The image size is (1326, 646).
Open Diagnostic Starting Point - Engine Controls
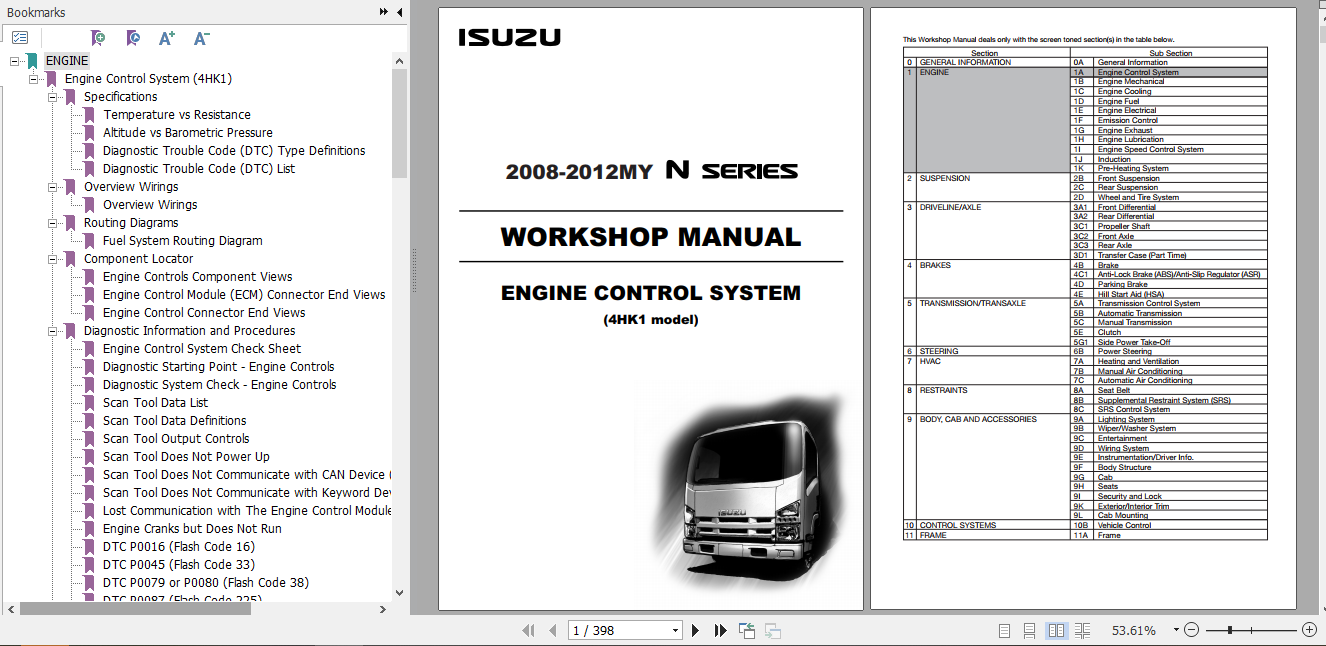click(219, 367)
